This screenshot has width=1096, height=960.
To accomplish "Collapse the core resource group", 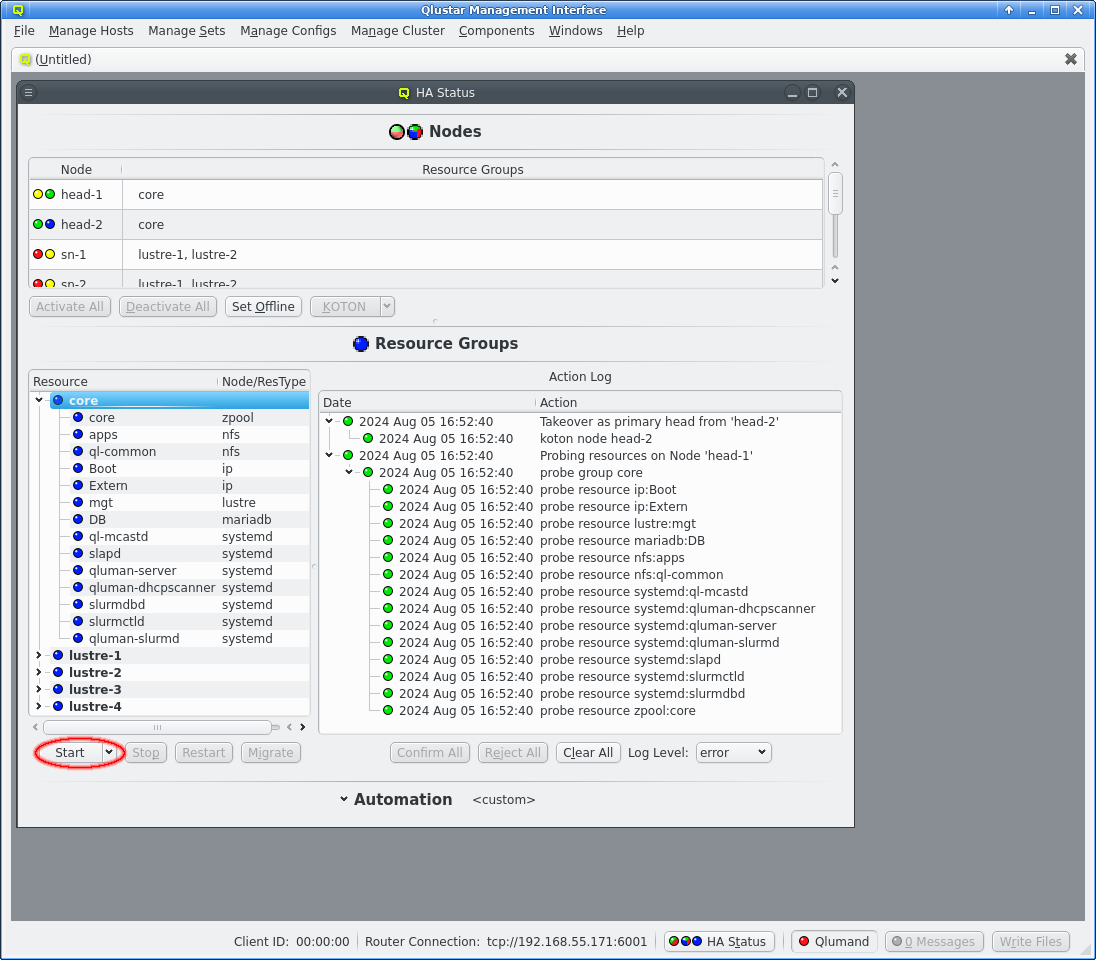I will (x=39, y=400).
